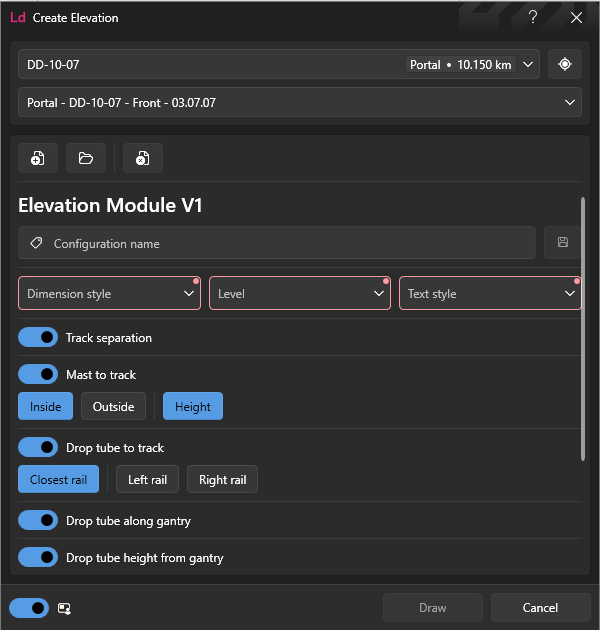600x630 pixels.
Task: Disable the Mast to track switch
Action: click(x=38, y=374)
